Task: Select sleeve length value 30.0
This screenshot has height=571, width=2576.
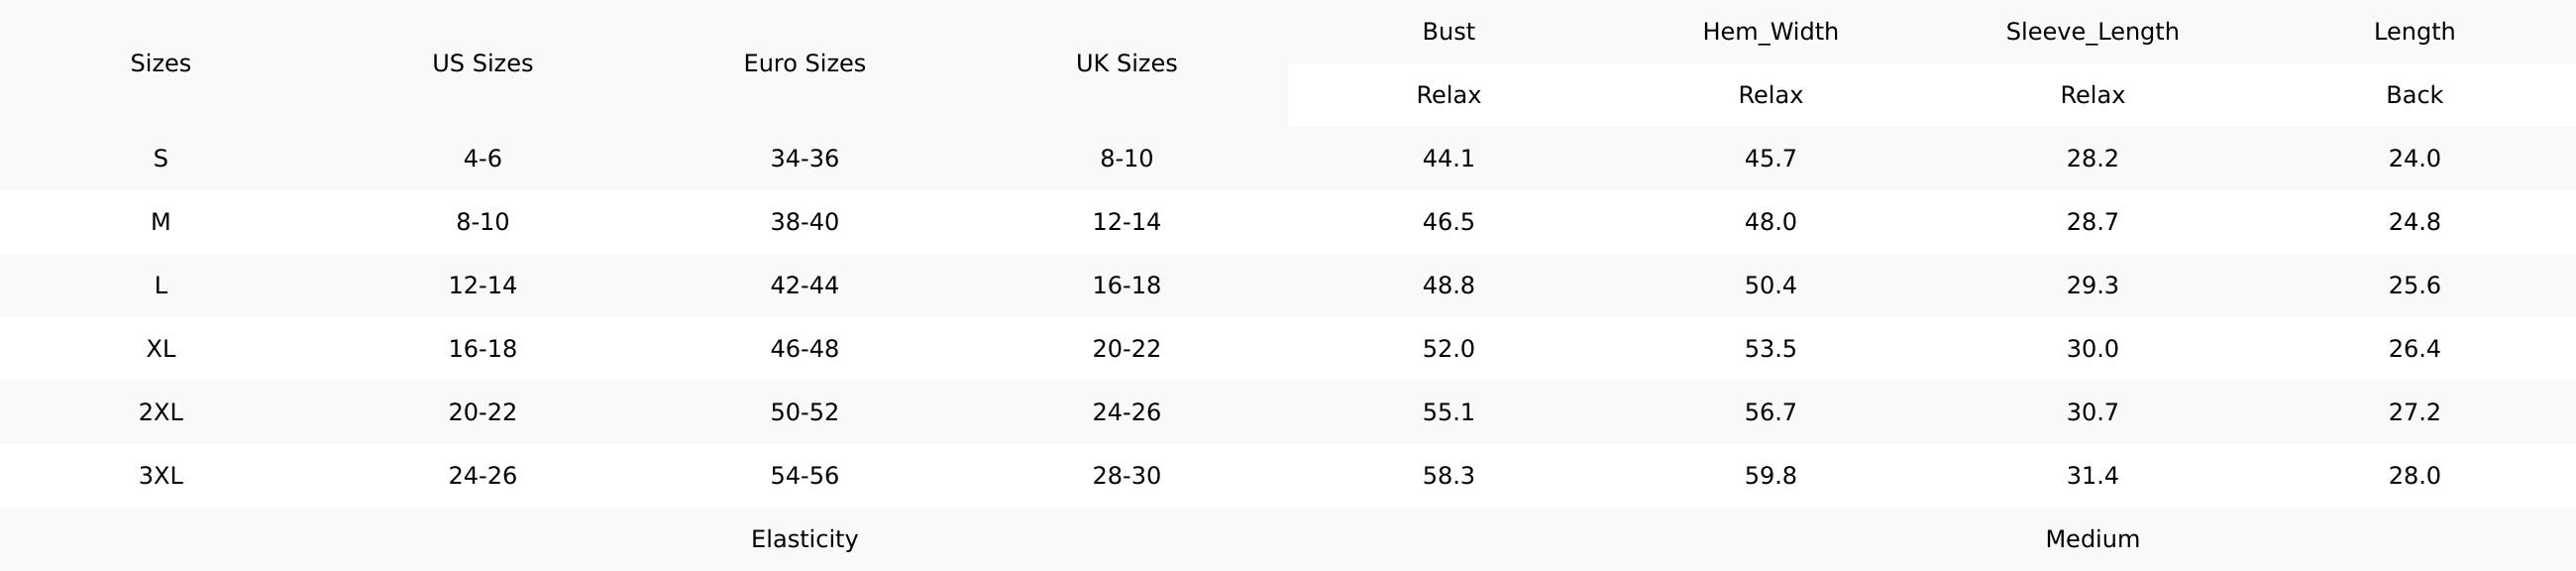Action: 2092,348
